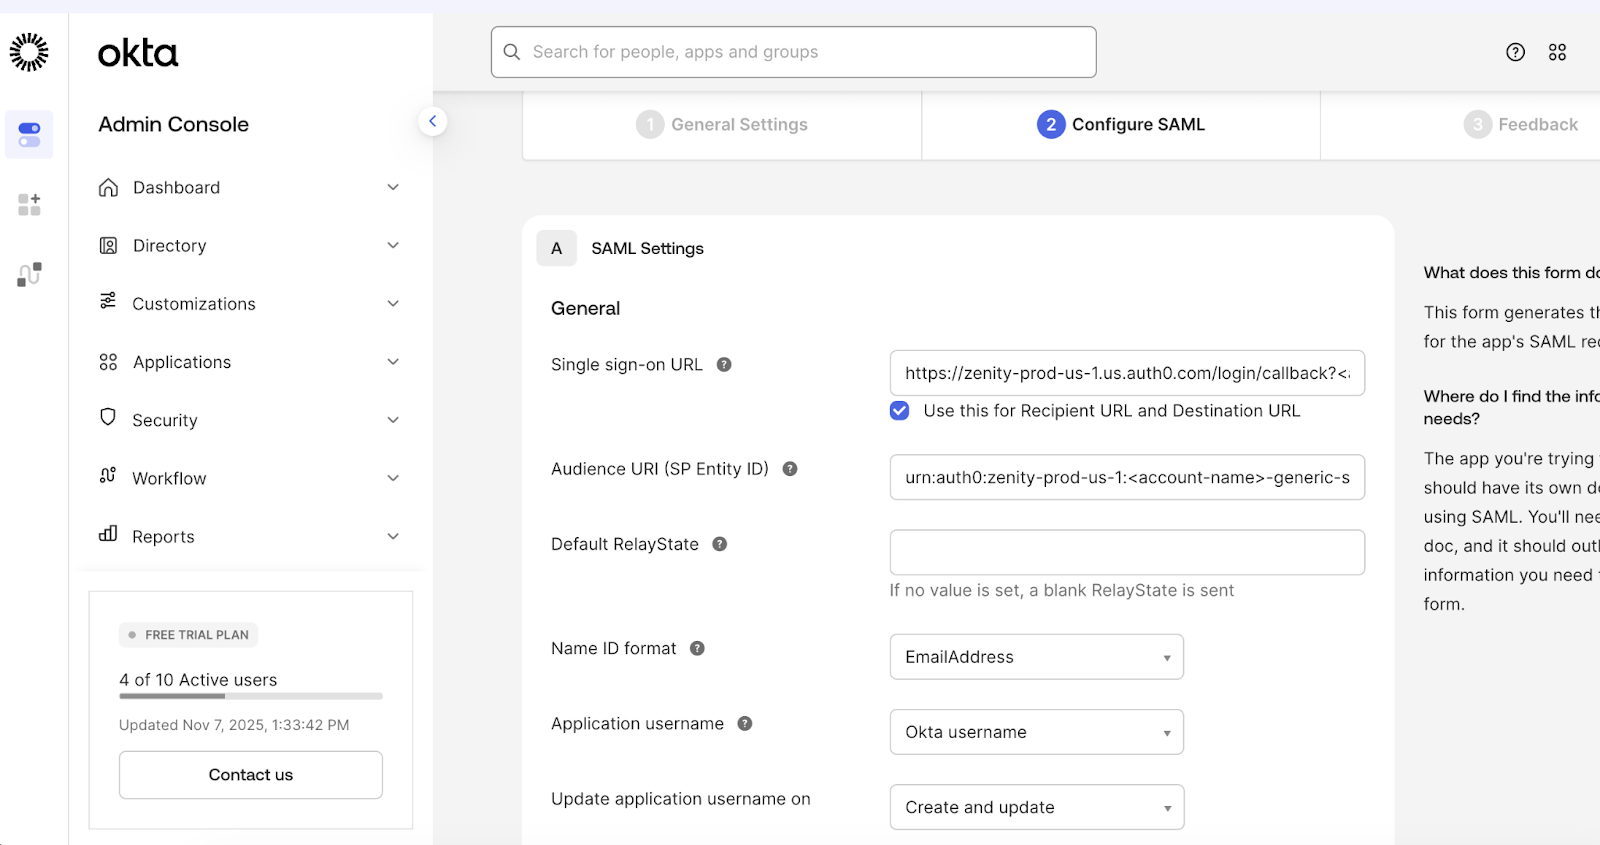Show help tooltip for Default RelayState

tap(719, 544)
